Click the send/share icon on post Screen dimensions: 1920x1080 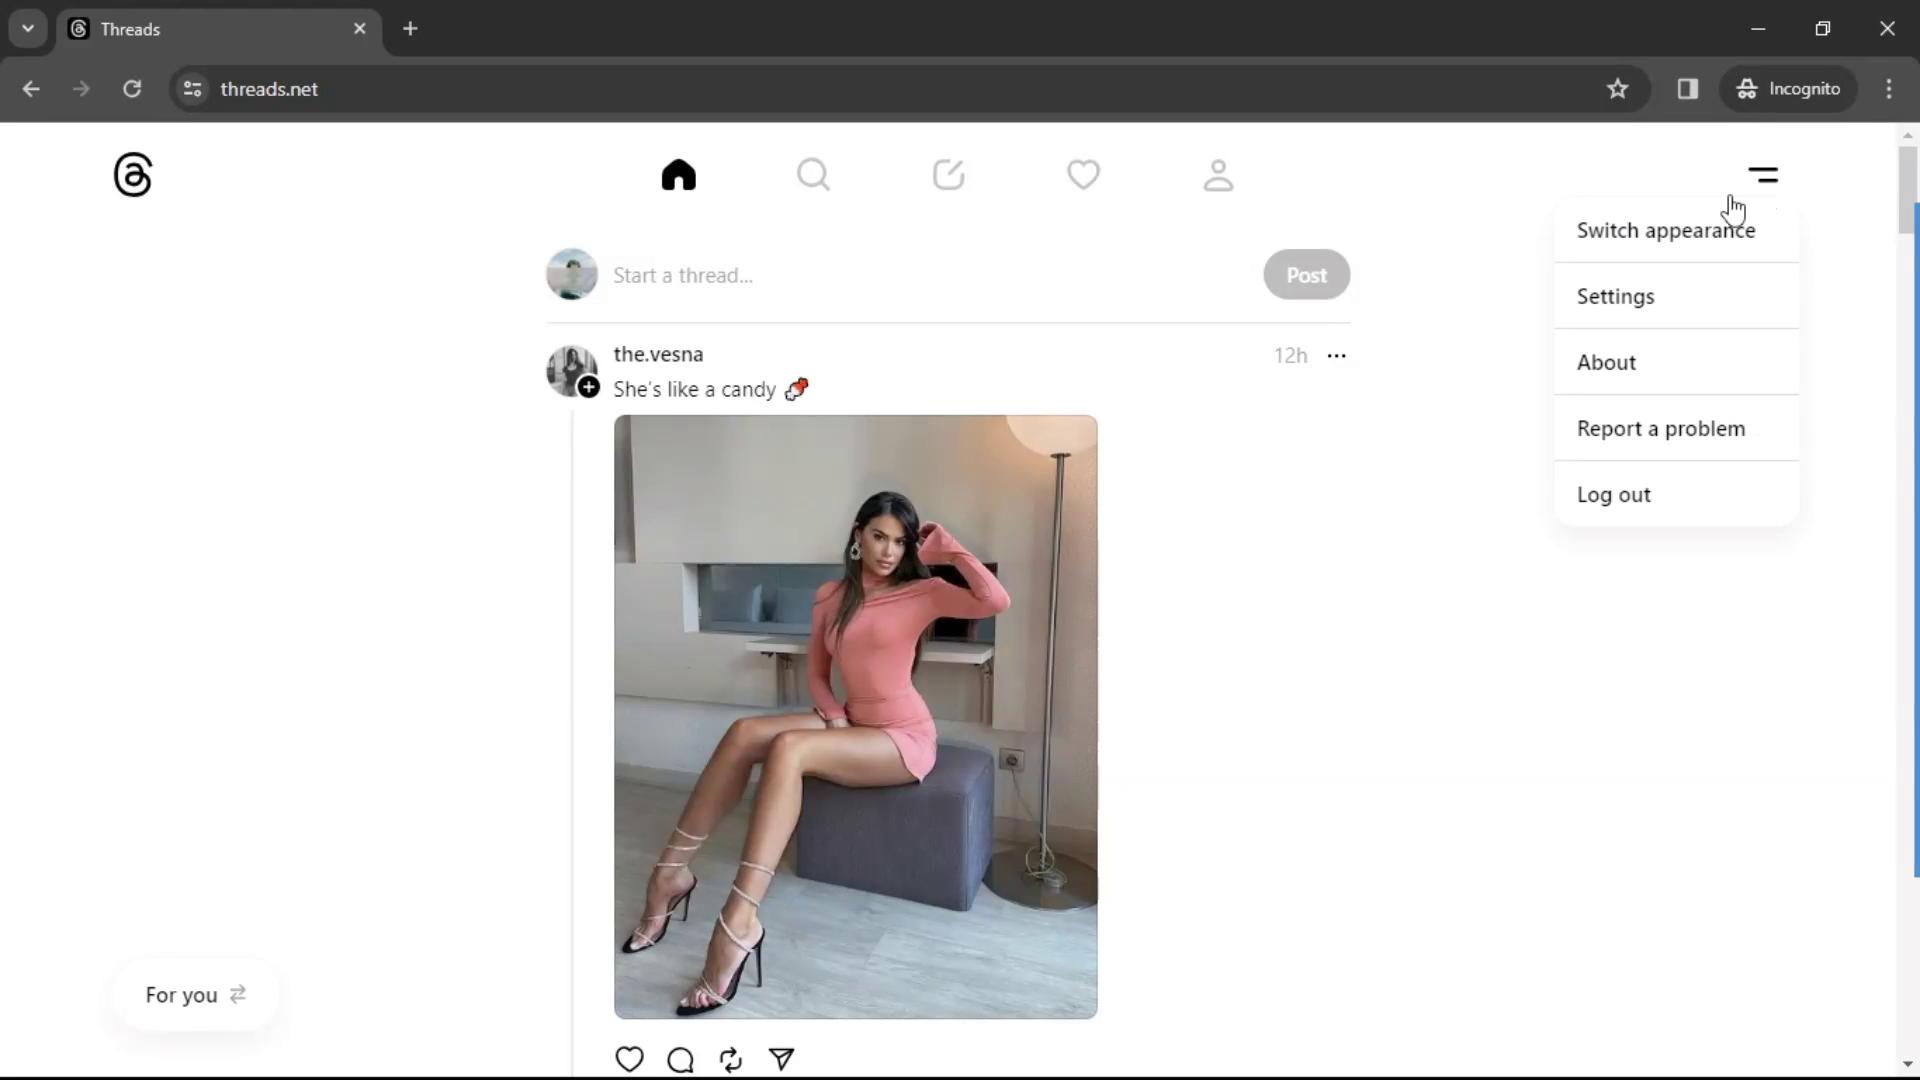(781, 1059)
